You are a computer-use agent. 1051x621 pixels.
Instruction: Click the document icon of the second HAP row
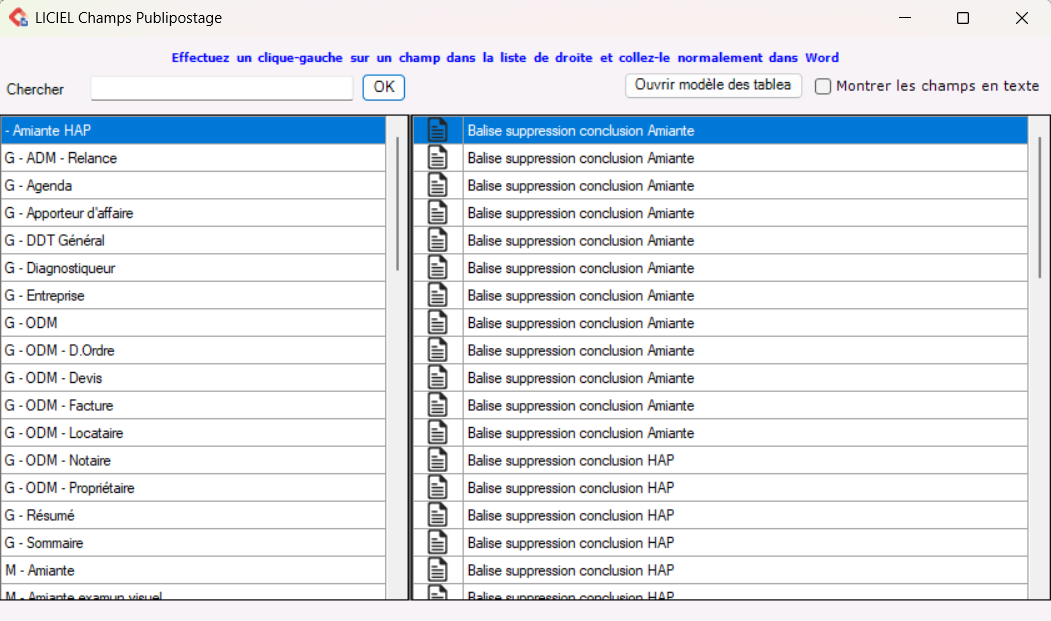click(437, 488)
